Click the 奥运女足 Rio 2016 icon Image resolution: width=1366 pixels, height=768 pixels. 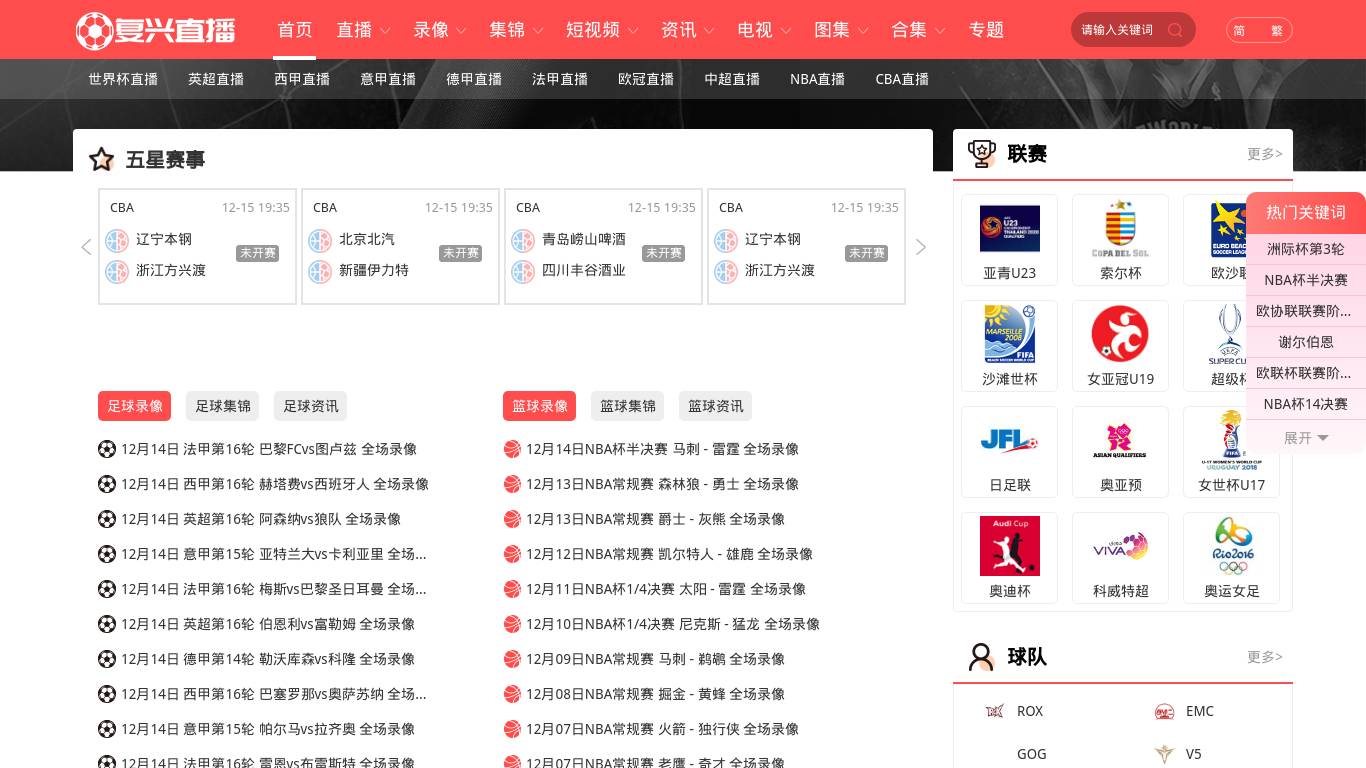1231,546
